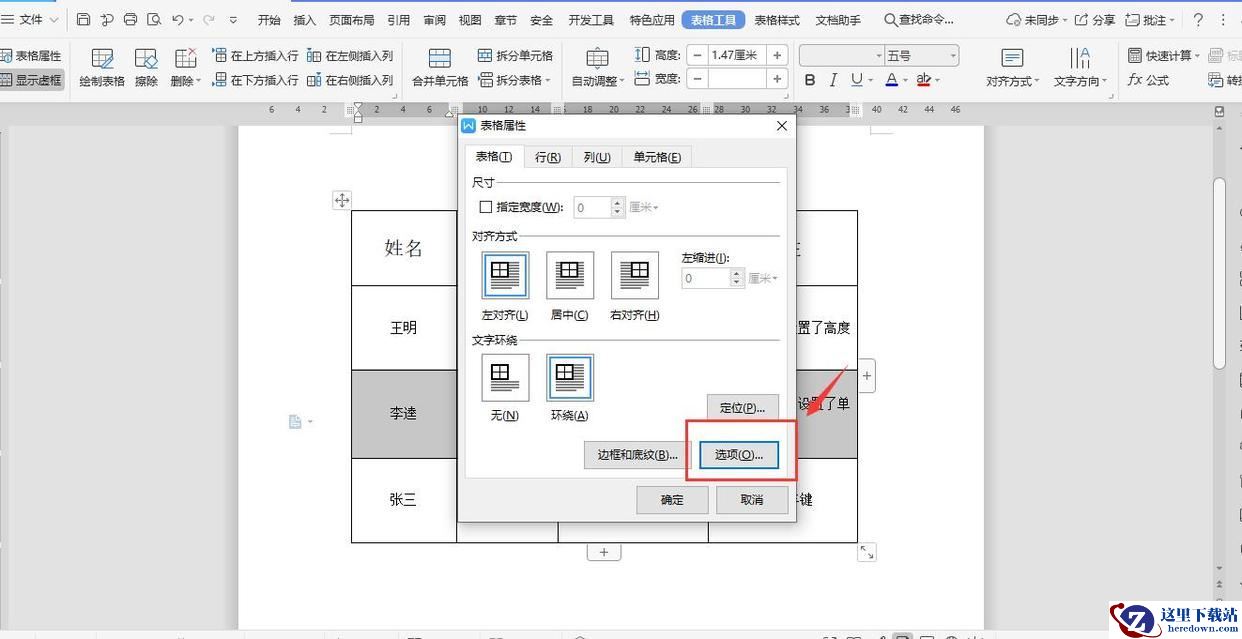Click 表格属性 table properties in ribbon
Image resolution: width=1242 pixels, height=639 pixels.
pos(31,56)
